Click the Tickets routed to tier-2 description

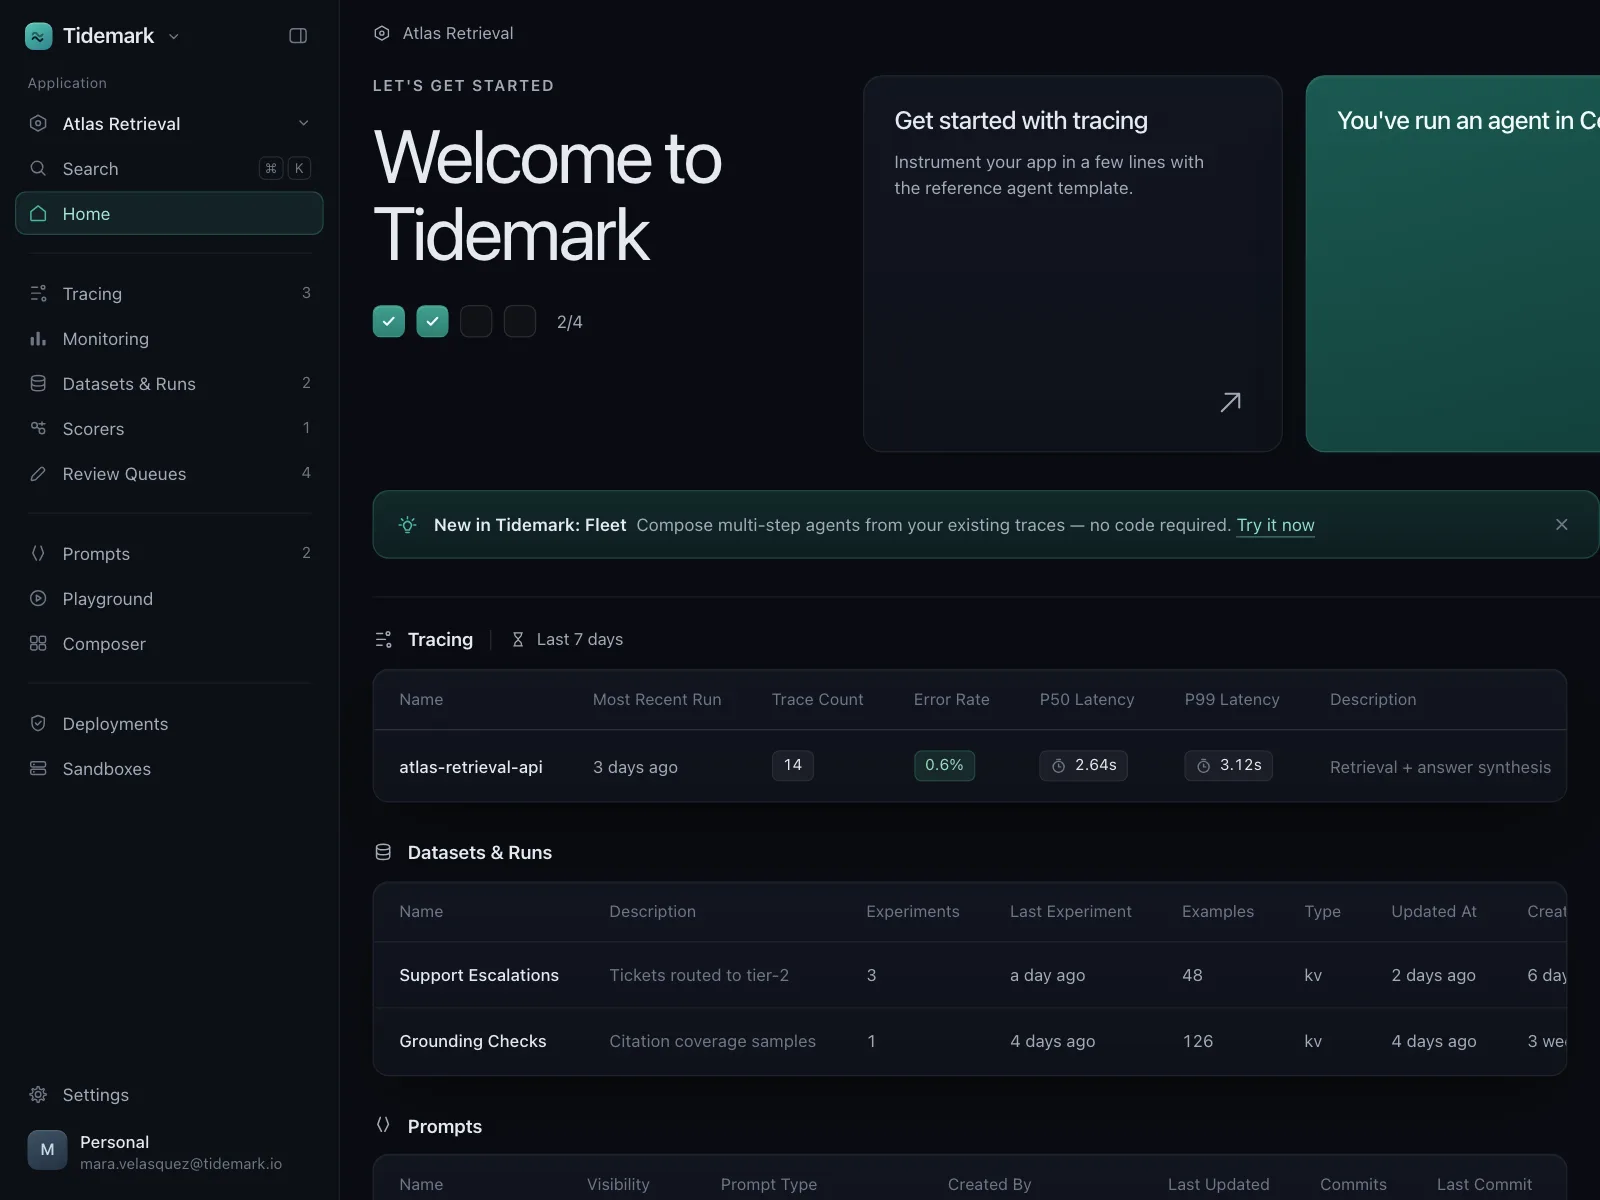(x=699, y=975)
